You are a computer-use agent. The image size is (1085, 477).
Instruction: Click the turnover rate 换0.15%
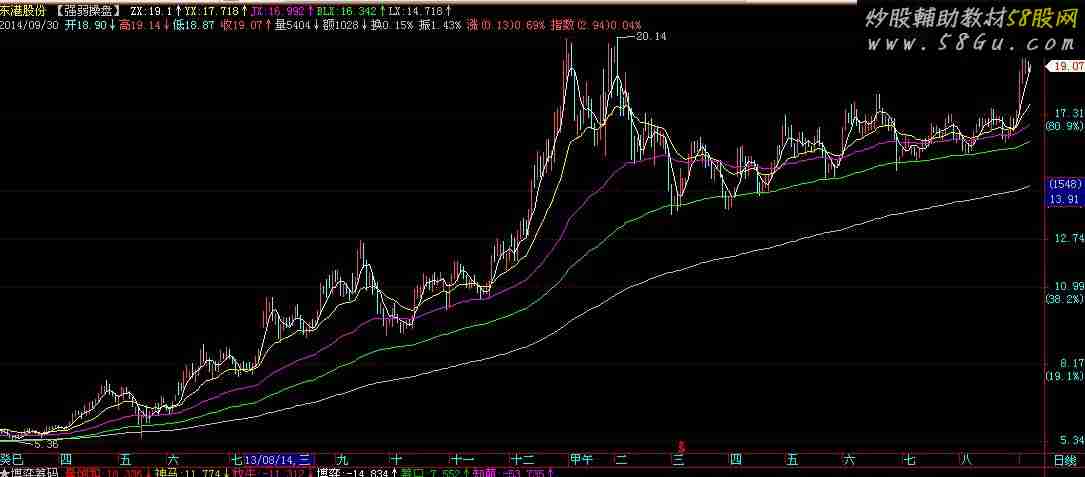click(x=392, y=25)
